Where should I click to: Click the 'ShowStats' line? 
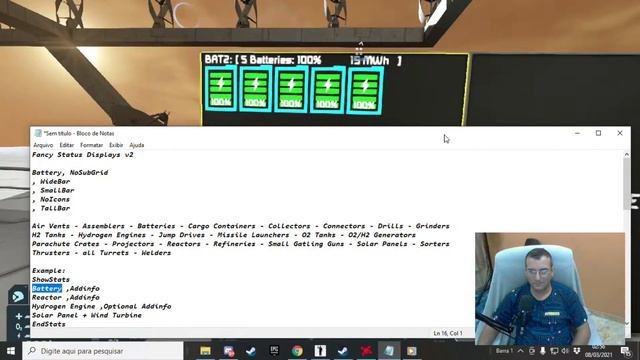pos(51,280)
